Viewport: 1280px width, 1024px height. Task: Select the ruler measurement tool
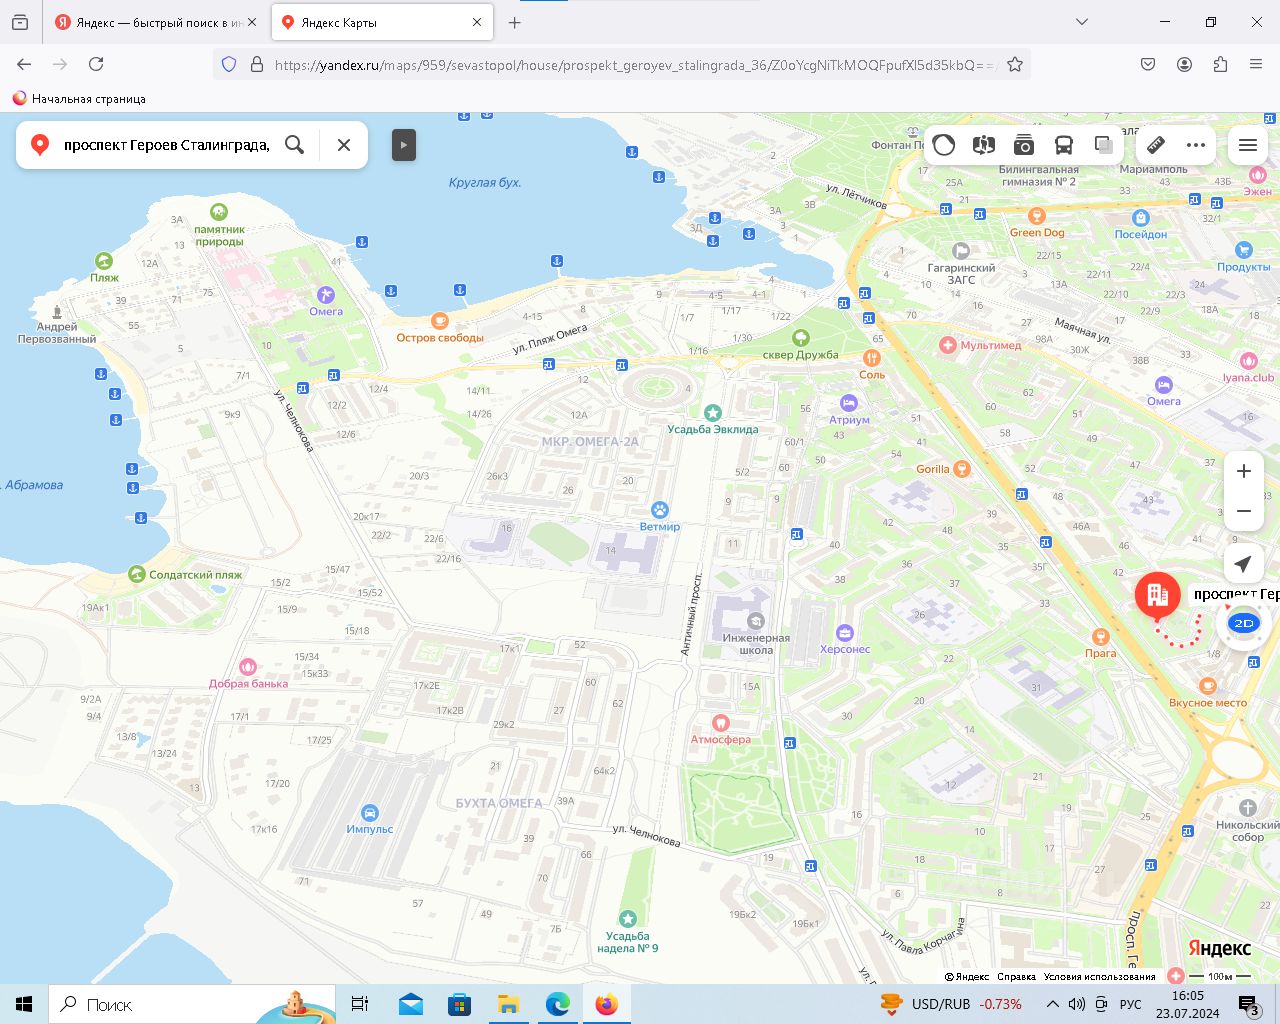(1156, 145)
